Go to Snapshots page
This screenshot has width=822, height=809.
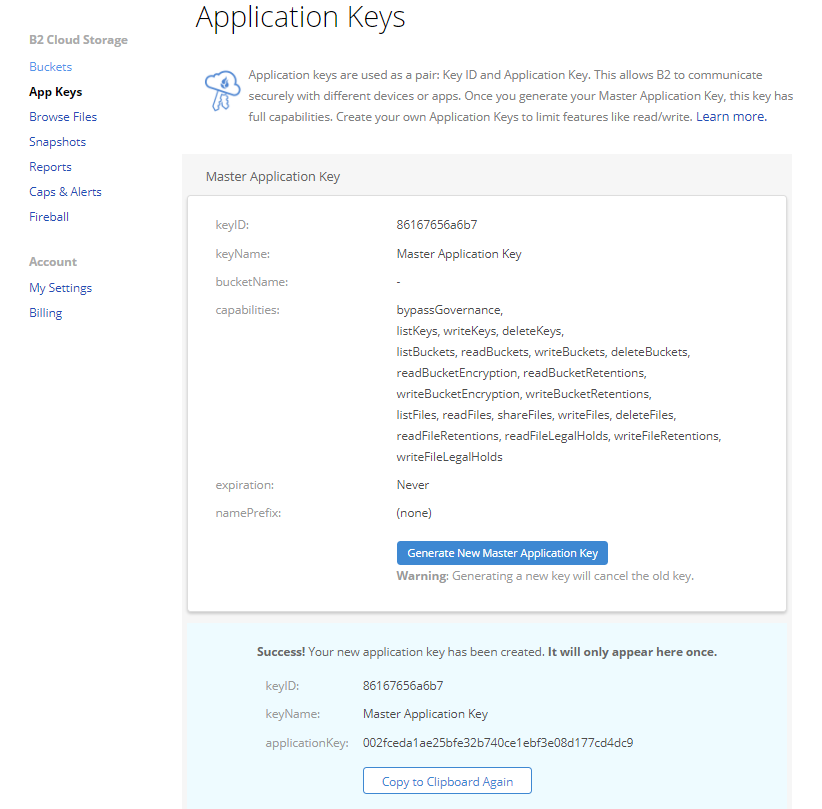[x=57, y=142]
